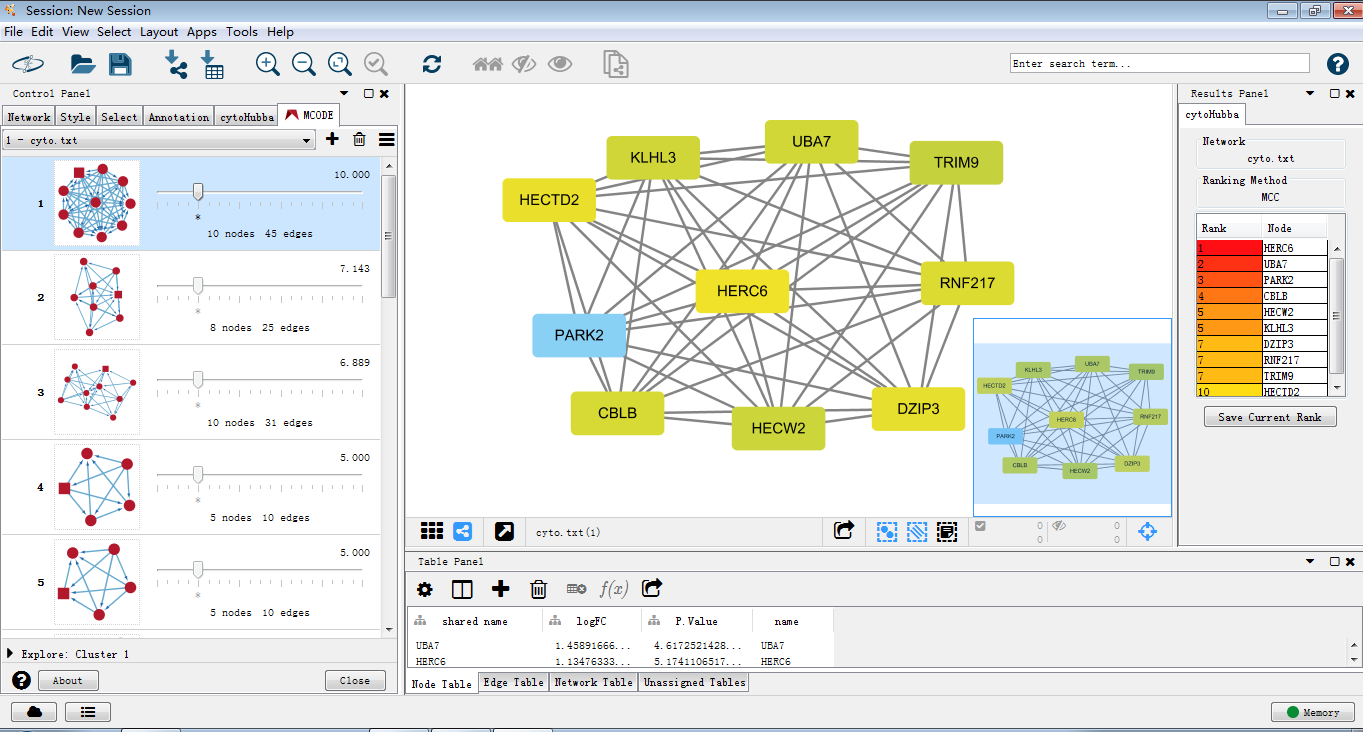The height and width of the screenshot is (732, 1363).
Task: Zoom to selected region icon
Action: coord(376,65)
